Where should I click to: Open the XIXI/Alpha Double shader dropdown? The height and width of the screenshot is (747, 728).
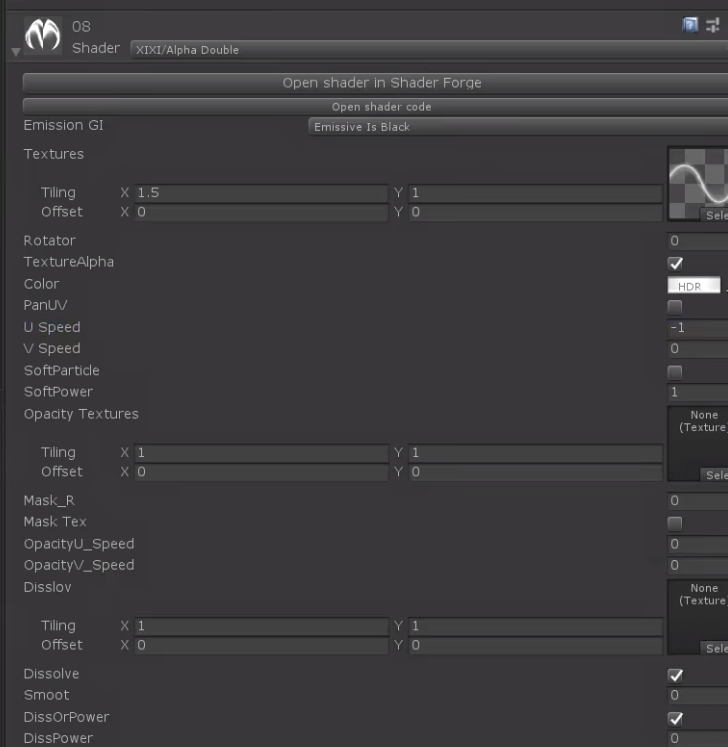(x=429, y=50)
